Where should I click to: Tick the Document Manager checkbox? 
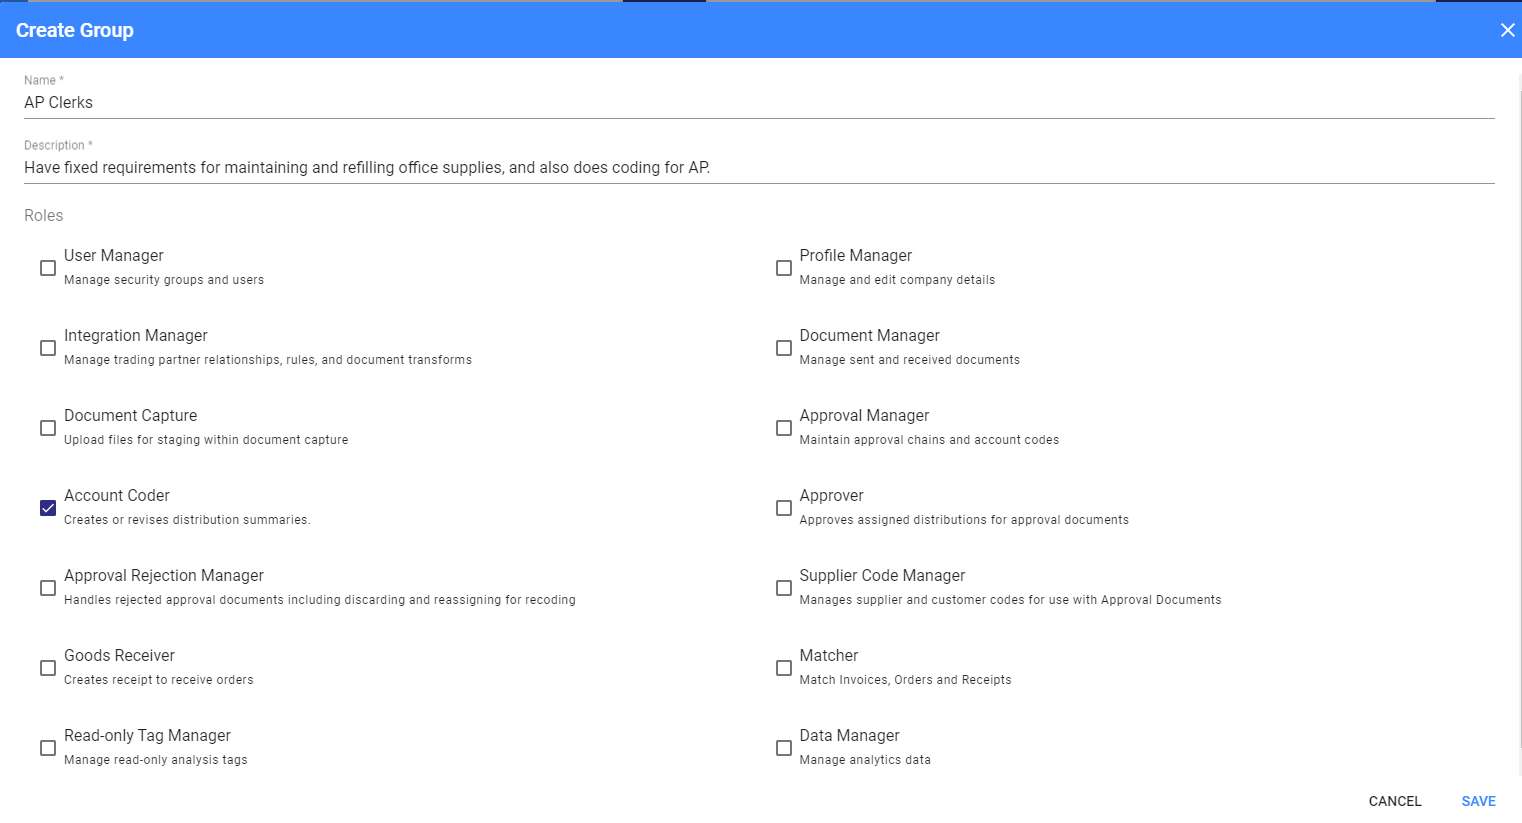click(784, 348)
